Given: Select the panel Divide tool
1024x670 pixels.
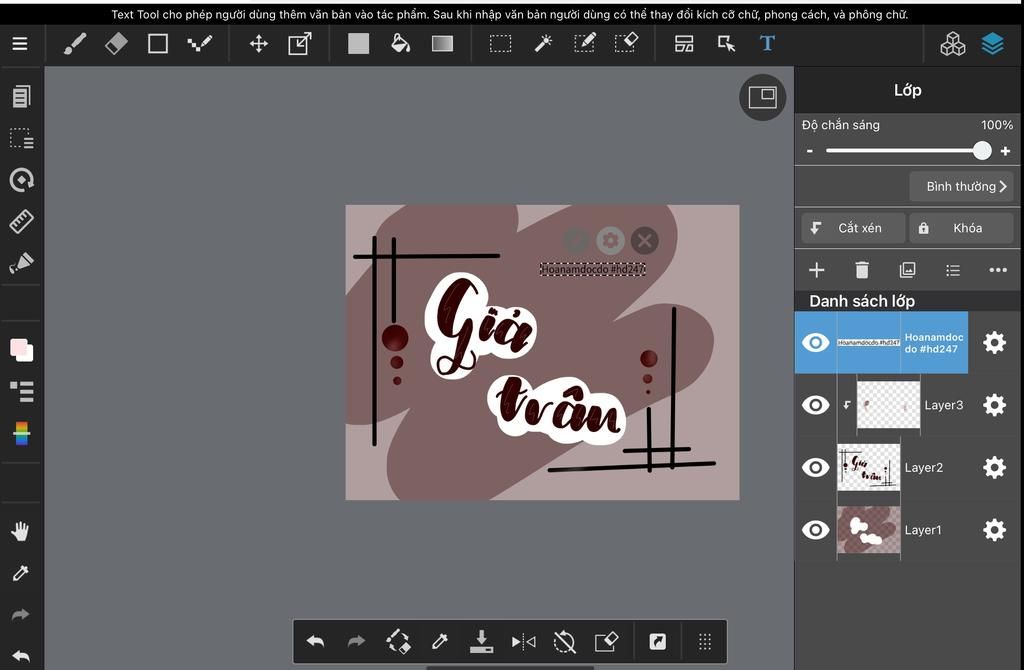Looking at the screenshot, I should 684,44.
